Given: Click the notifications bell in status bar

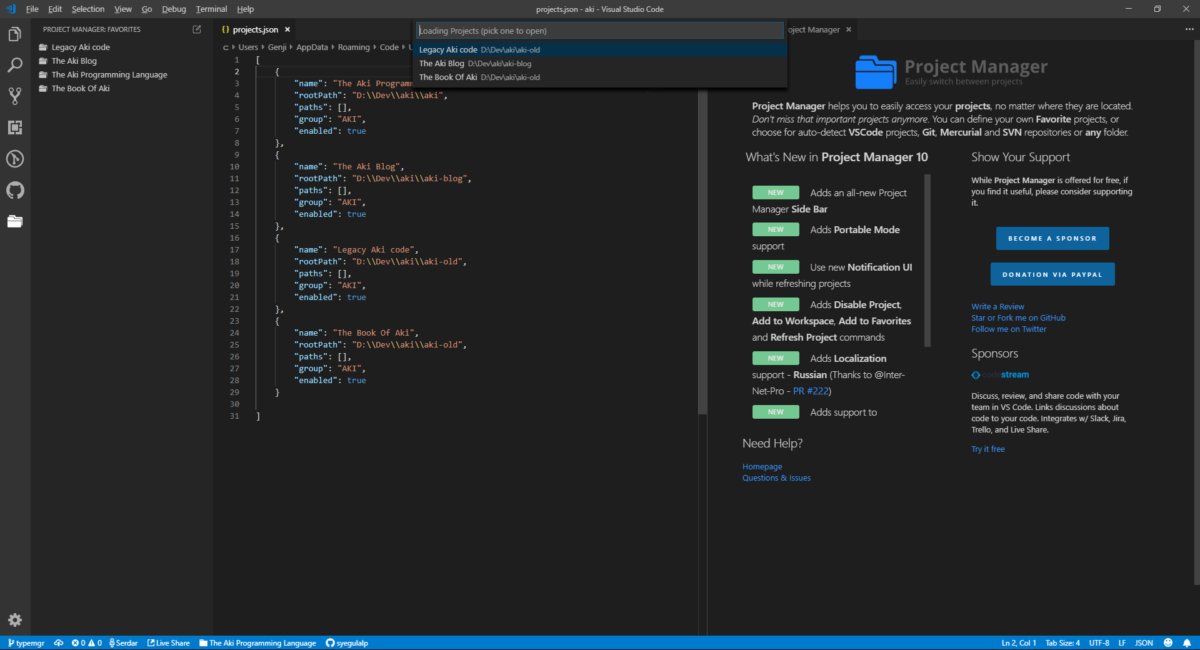Looking at the screenshot, I should [1187, 643].
